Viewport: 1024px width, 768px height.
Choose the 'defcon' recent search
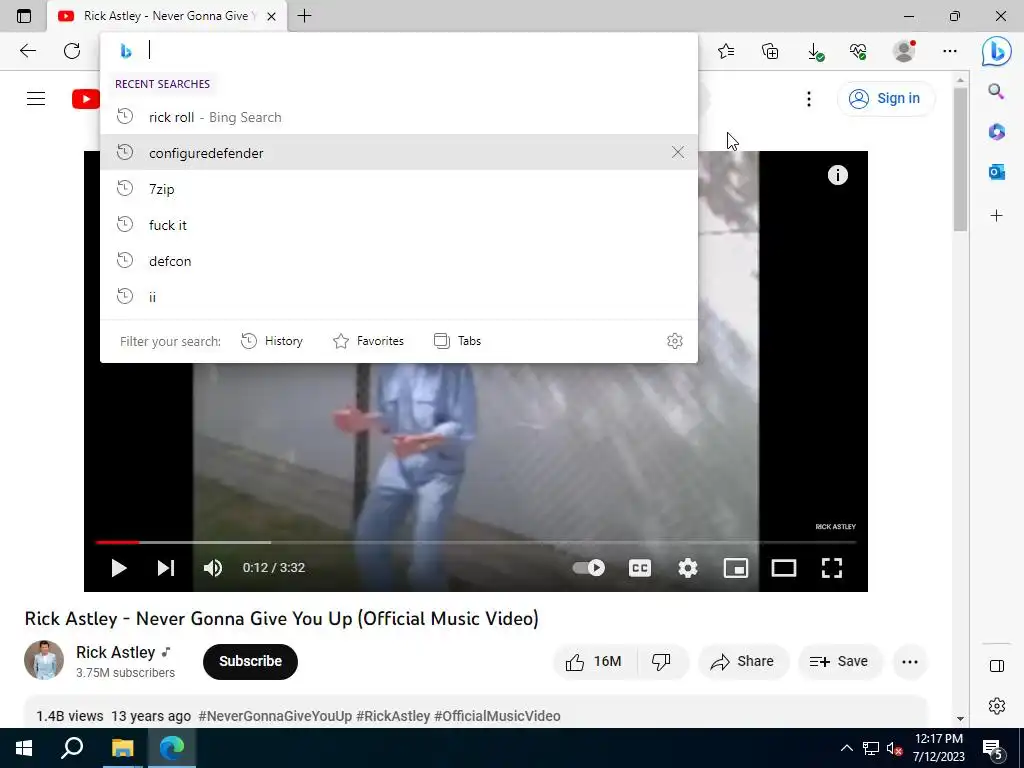coord(399,261)
